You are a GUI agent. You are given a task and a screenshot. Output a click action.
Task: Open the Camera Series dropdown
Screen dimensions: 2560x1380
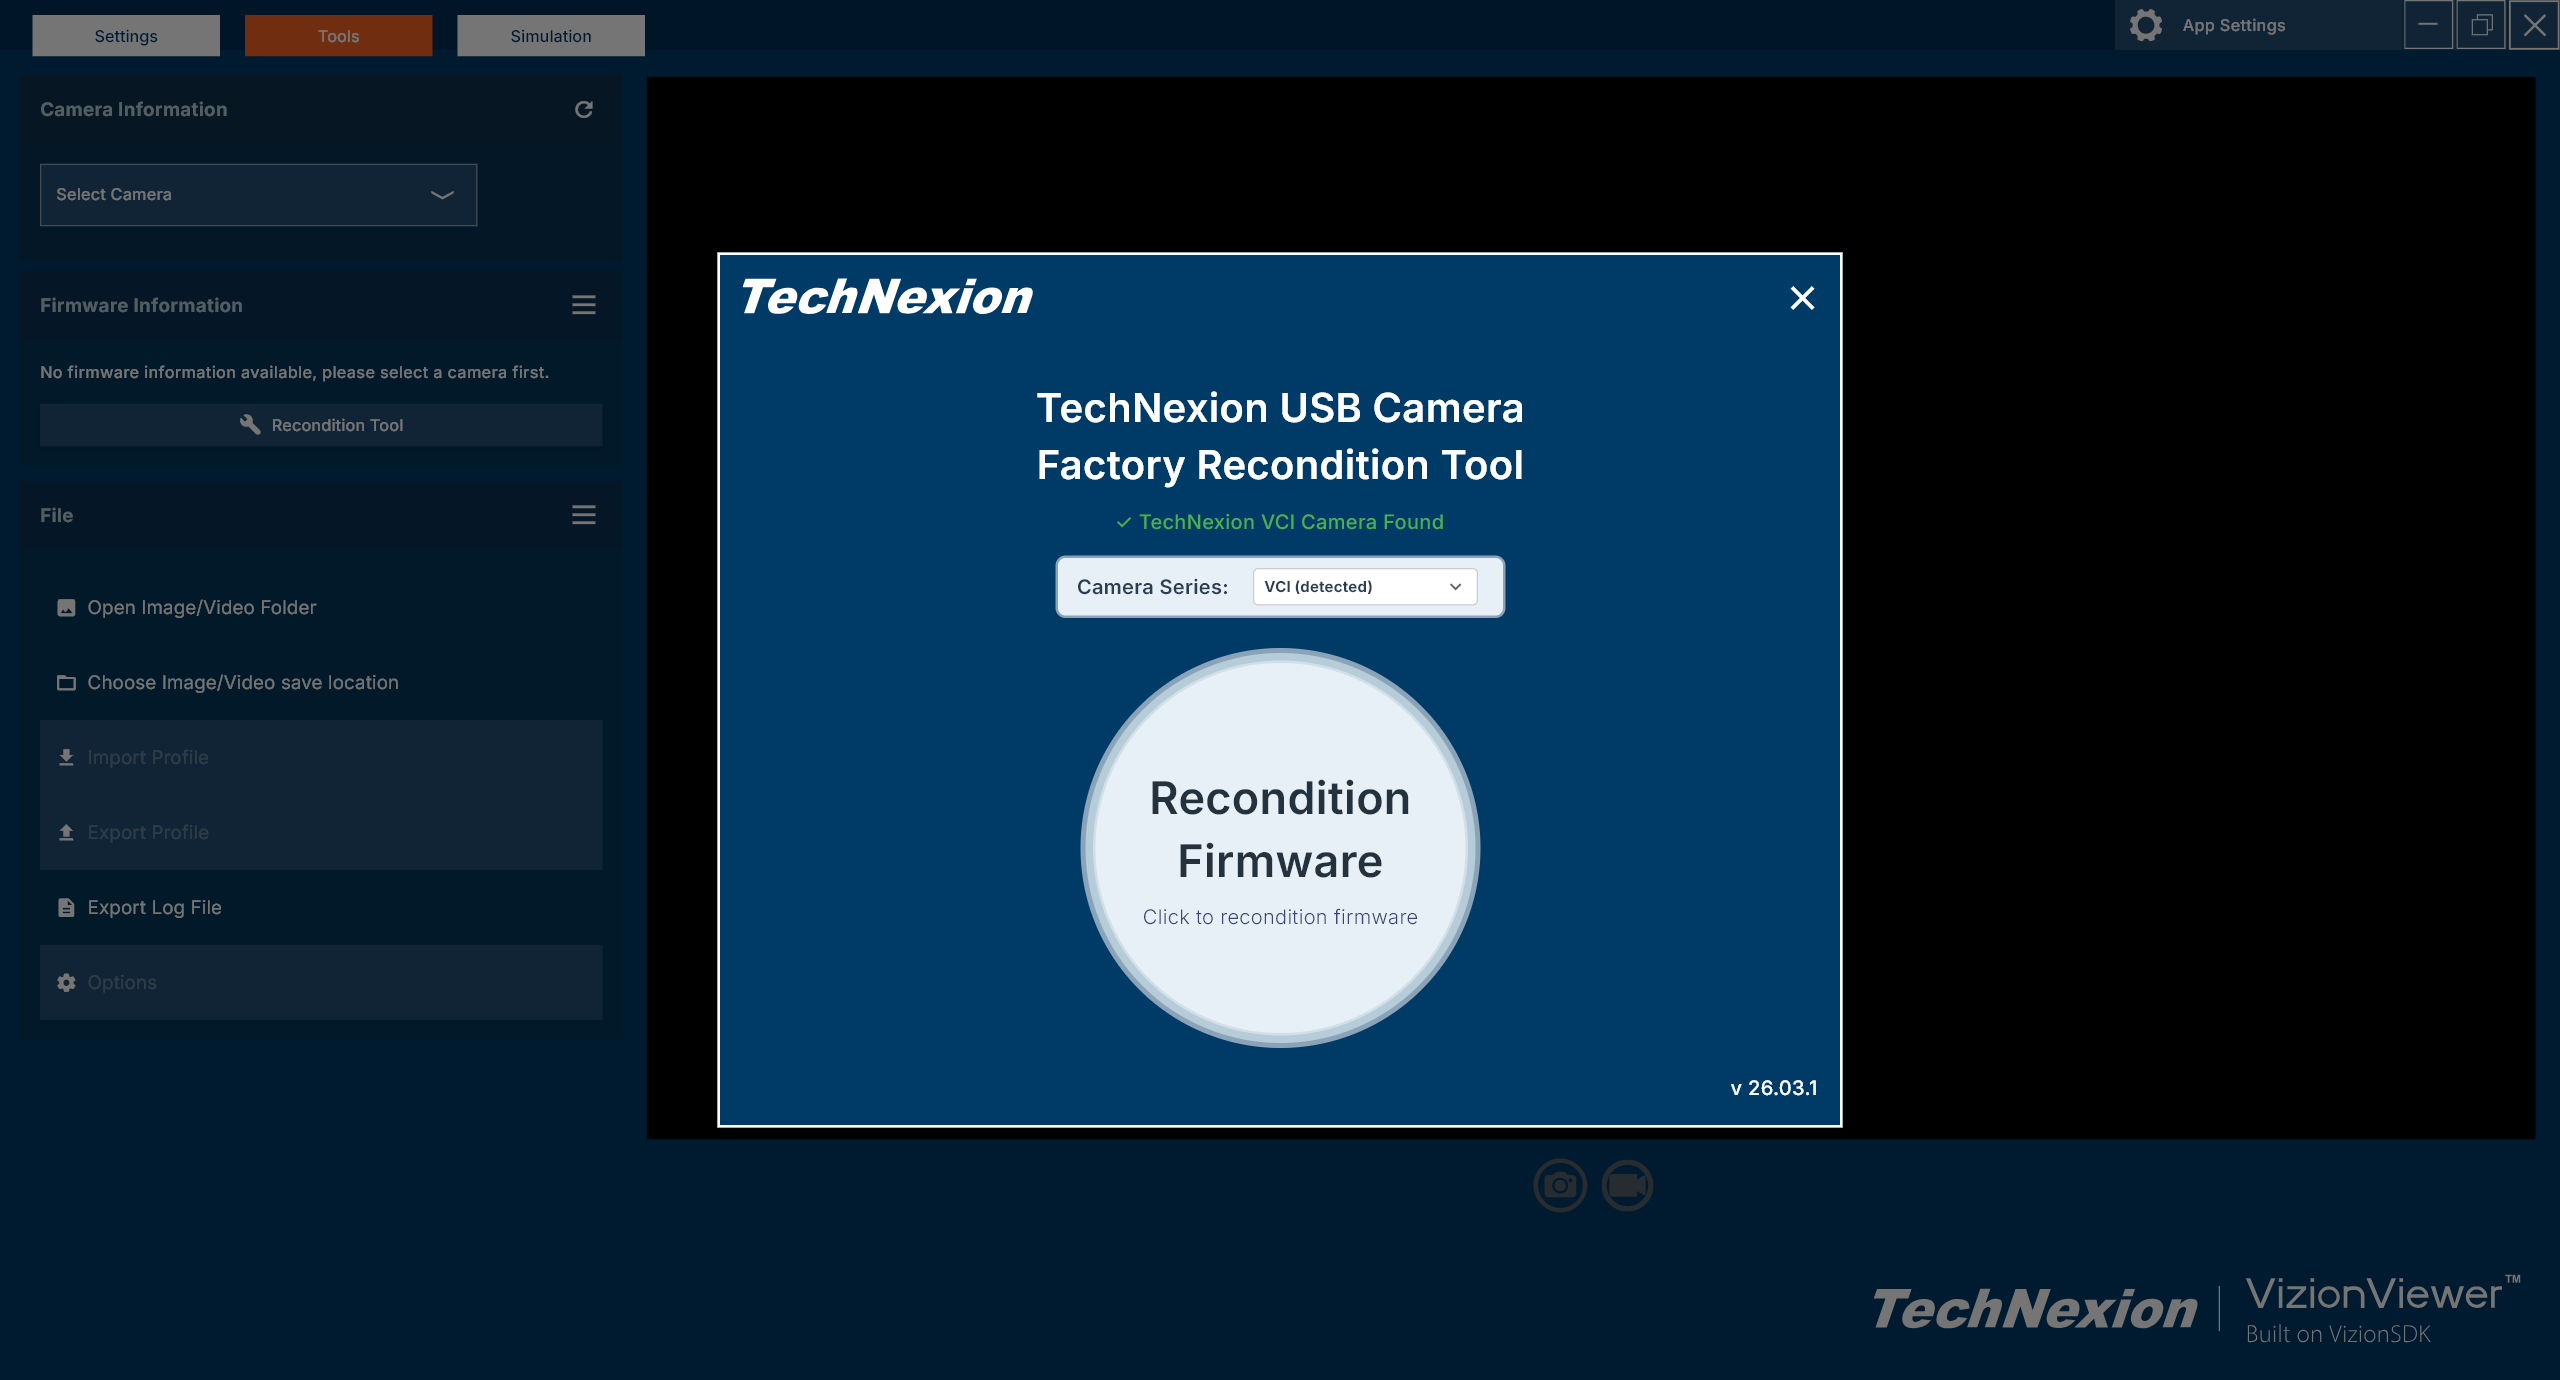click(1364, 587)
